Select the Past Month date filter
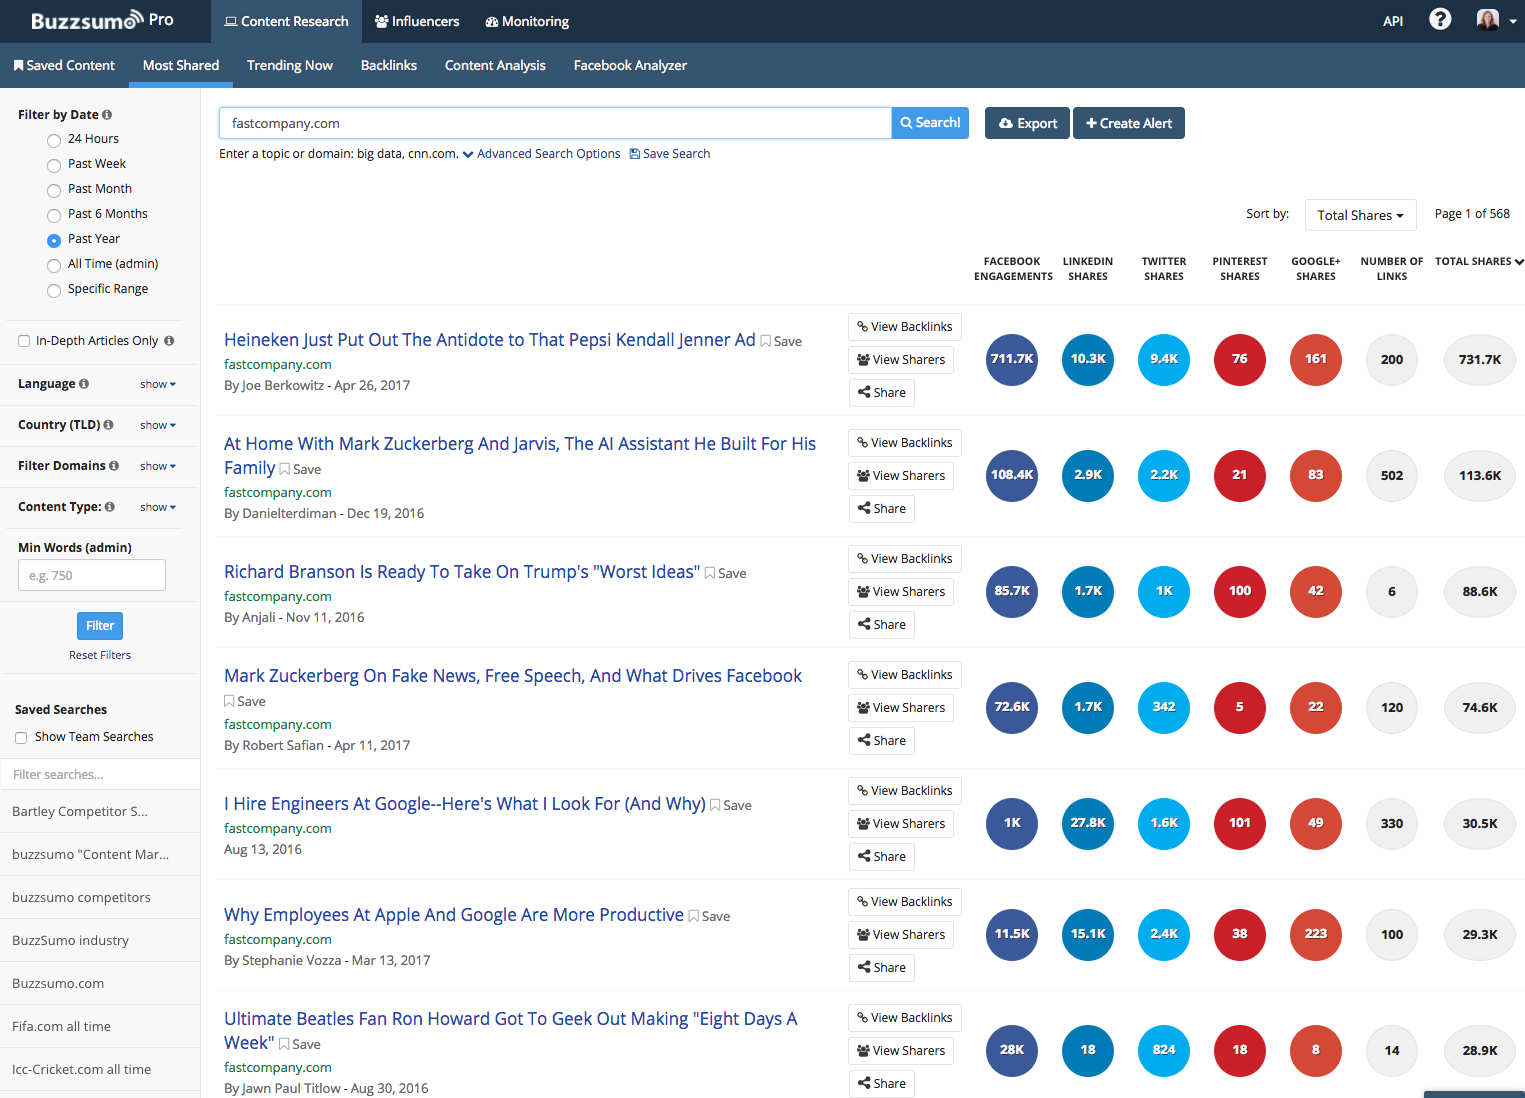 pos(54,190)
